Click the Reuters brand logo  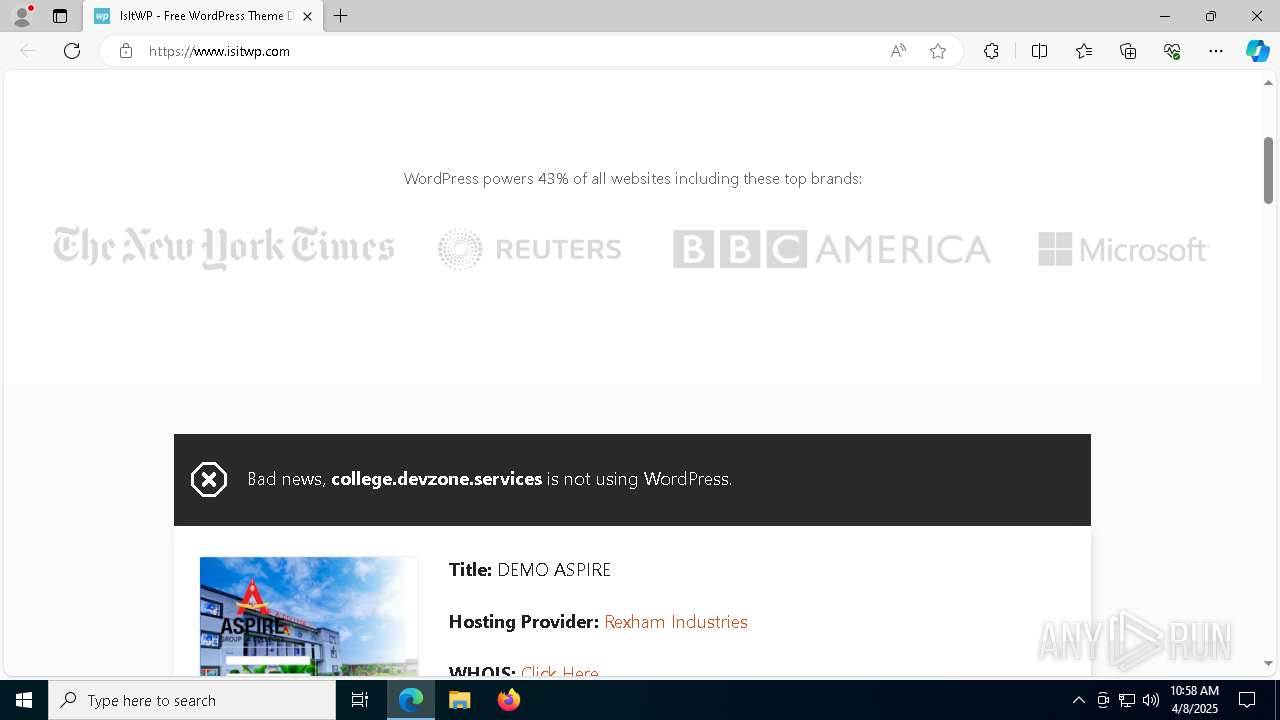click(x=530, y=249)
